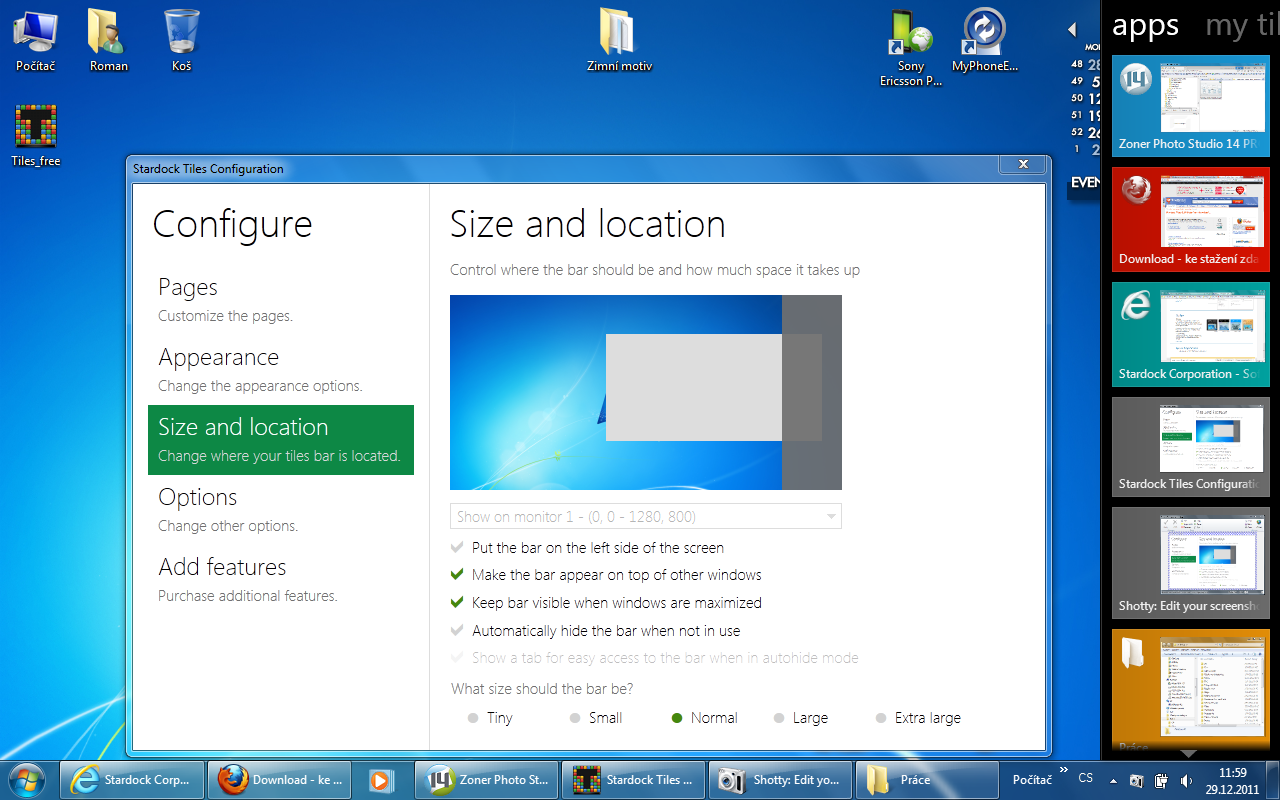The image size is (1280, 800).
Task: Open the Tiles_free desktop icon
Action: pyautogui.click(x=35, y=136)
